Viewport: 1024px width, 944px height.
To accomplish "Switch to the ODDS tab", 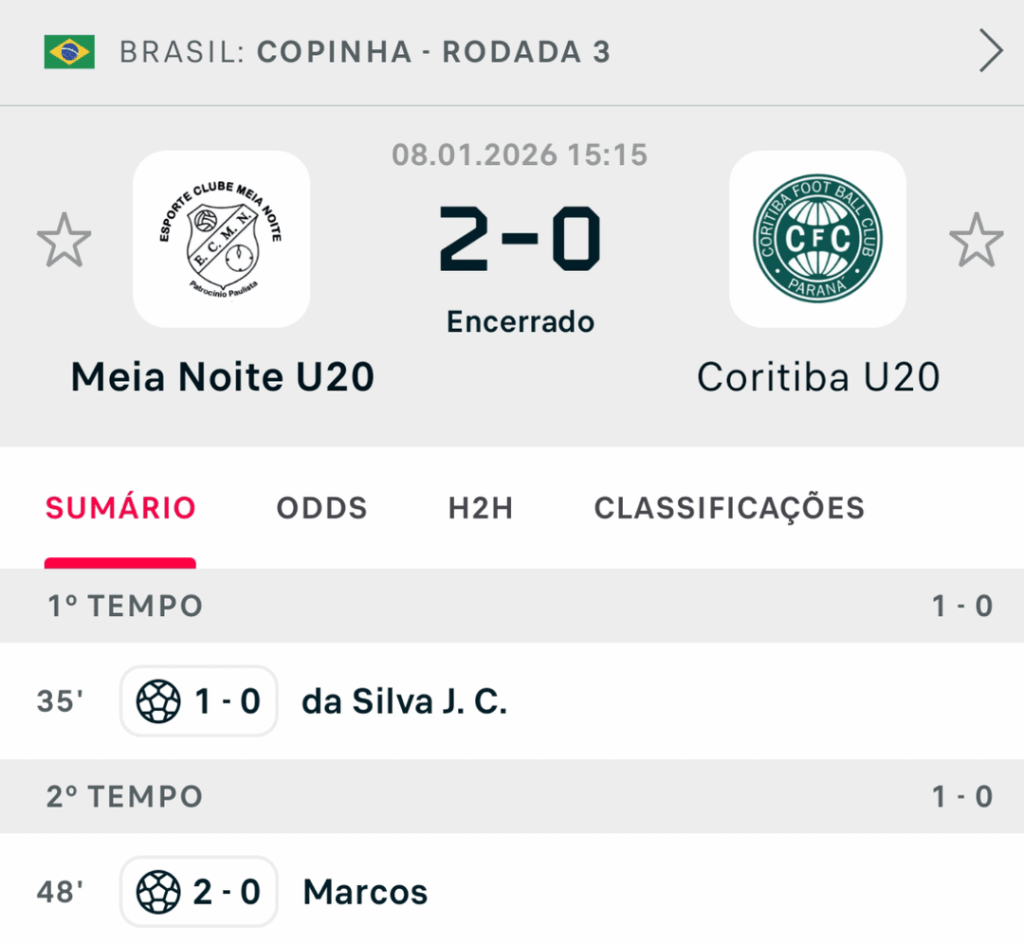I will (321, 508).
